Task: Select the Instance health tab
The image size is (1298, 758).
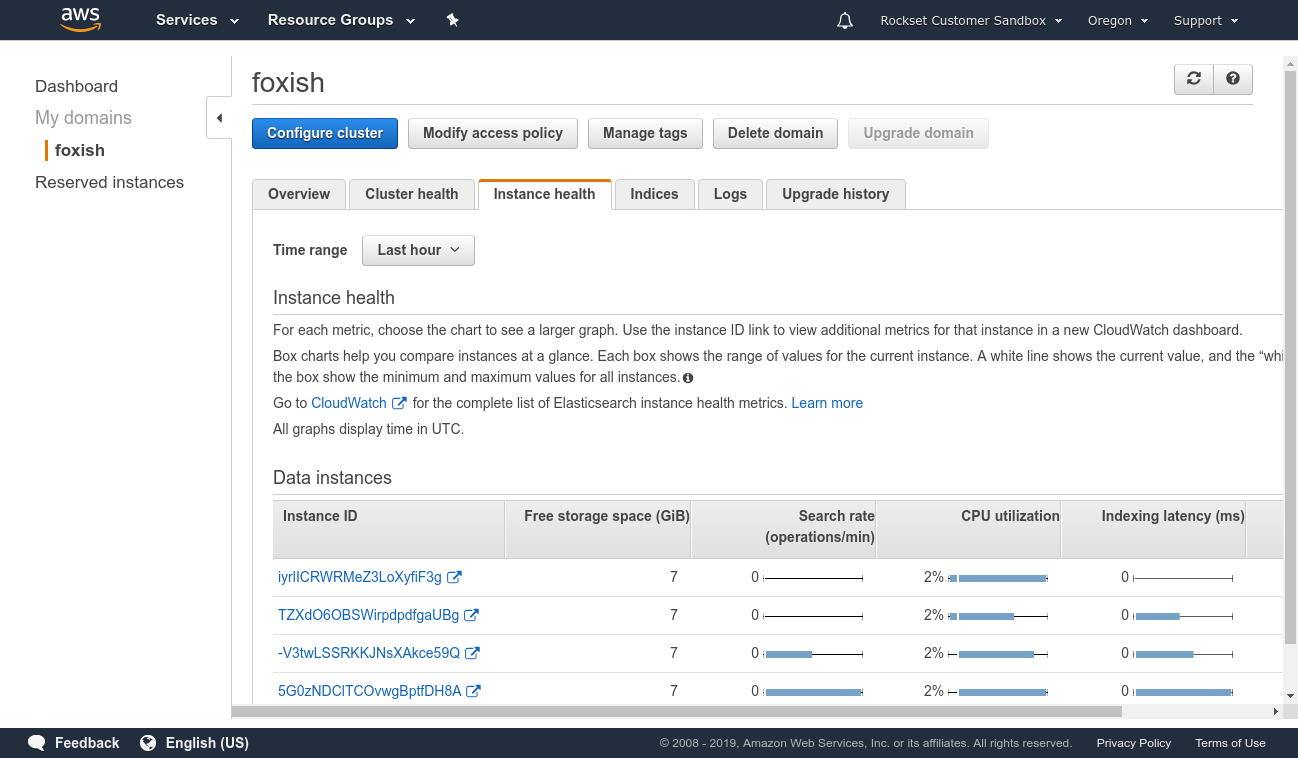Action: click(545, 194)
